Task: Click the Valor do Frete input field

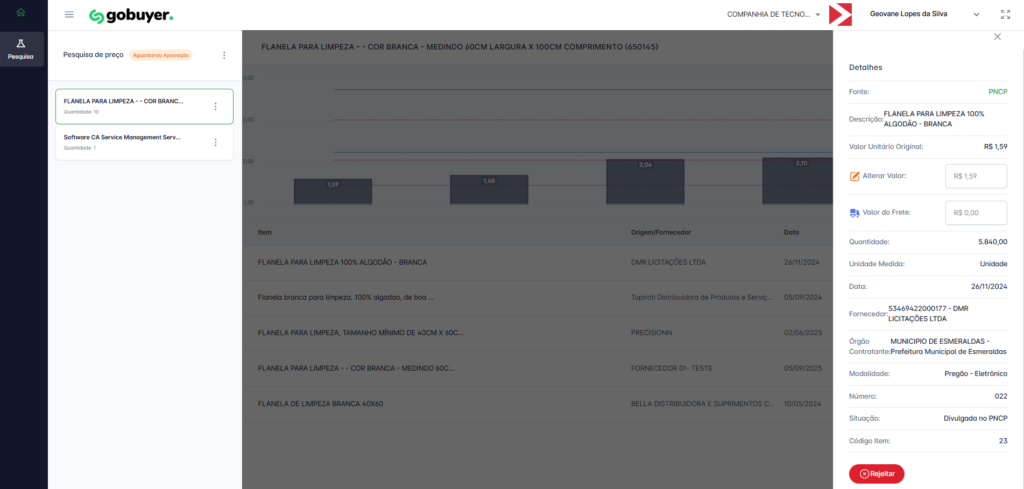Action: click(x=975, y=212)
